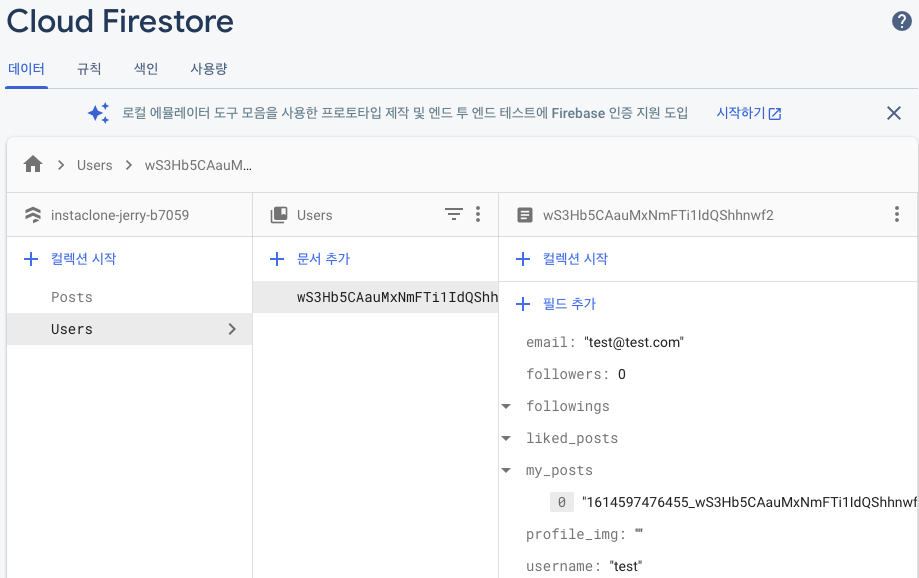Switch to the 색인 tab
The width and height of the screenshot is (919, 578).
tap(146, 69)
